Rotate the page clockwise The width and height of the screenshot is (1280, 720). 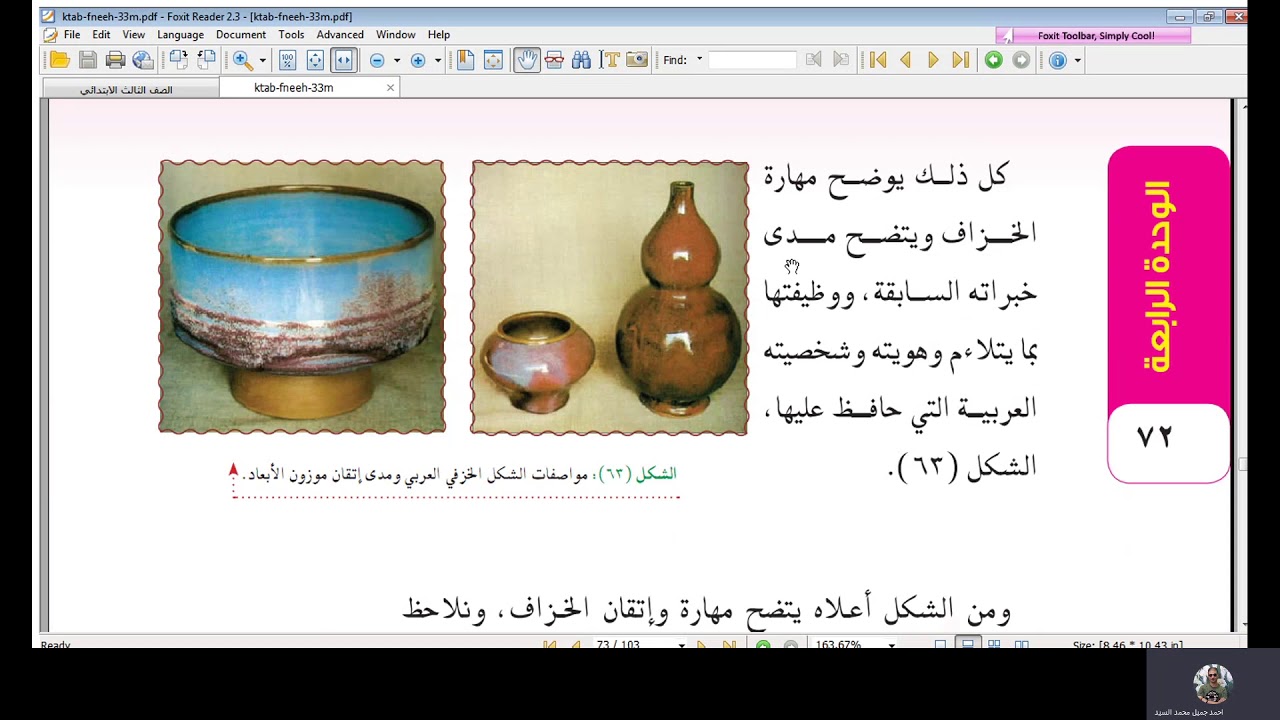pyautogui.click(x=179, y=60)
